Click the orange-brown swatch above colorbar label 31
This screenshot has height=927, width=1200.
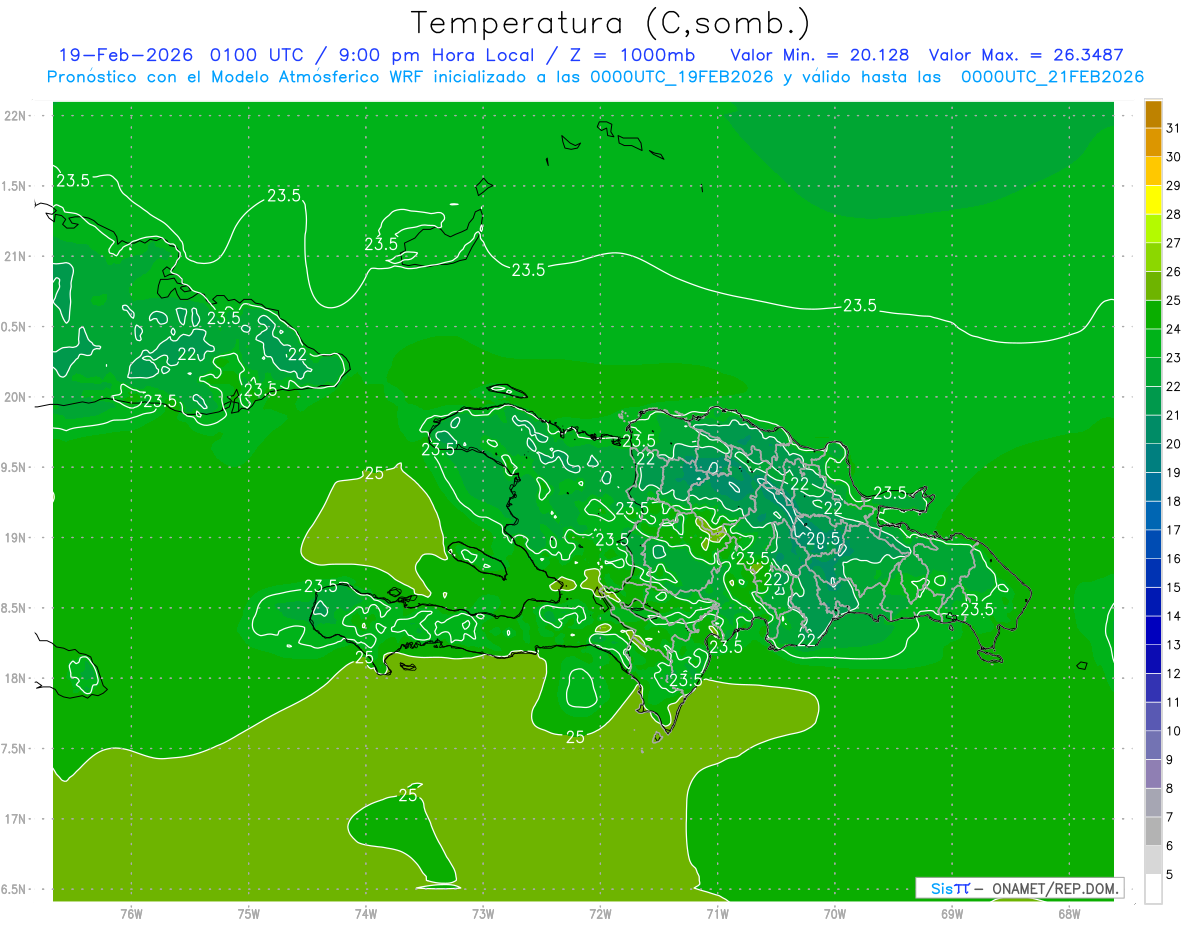(1153, 115)
